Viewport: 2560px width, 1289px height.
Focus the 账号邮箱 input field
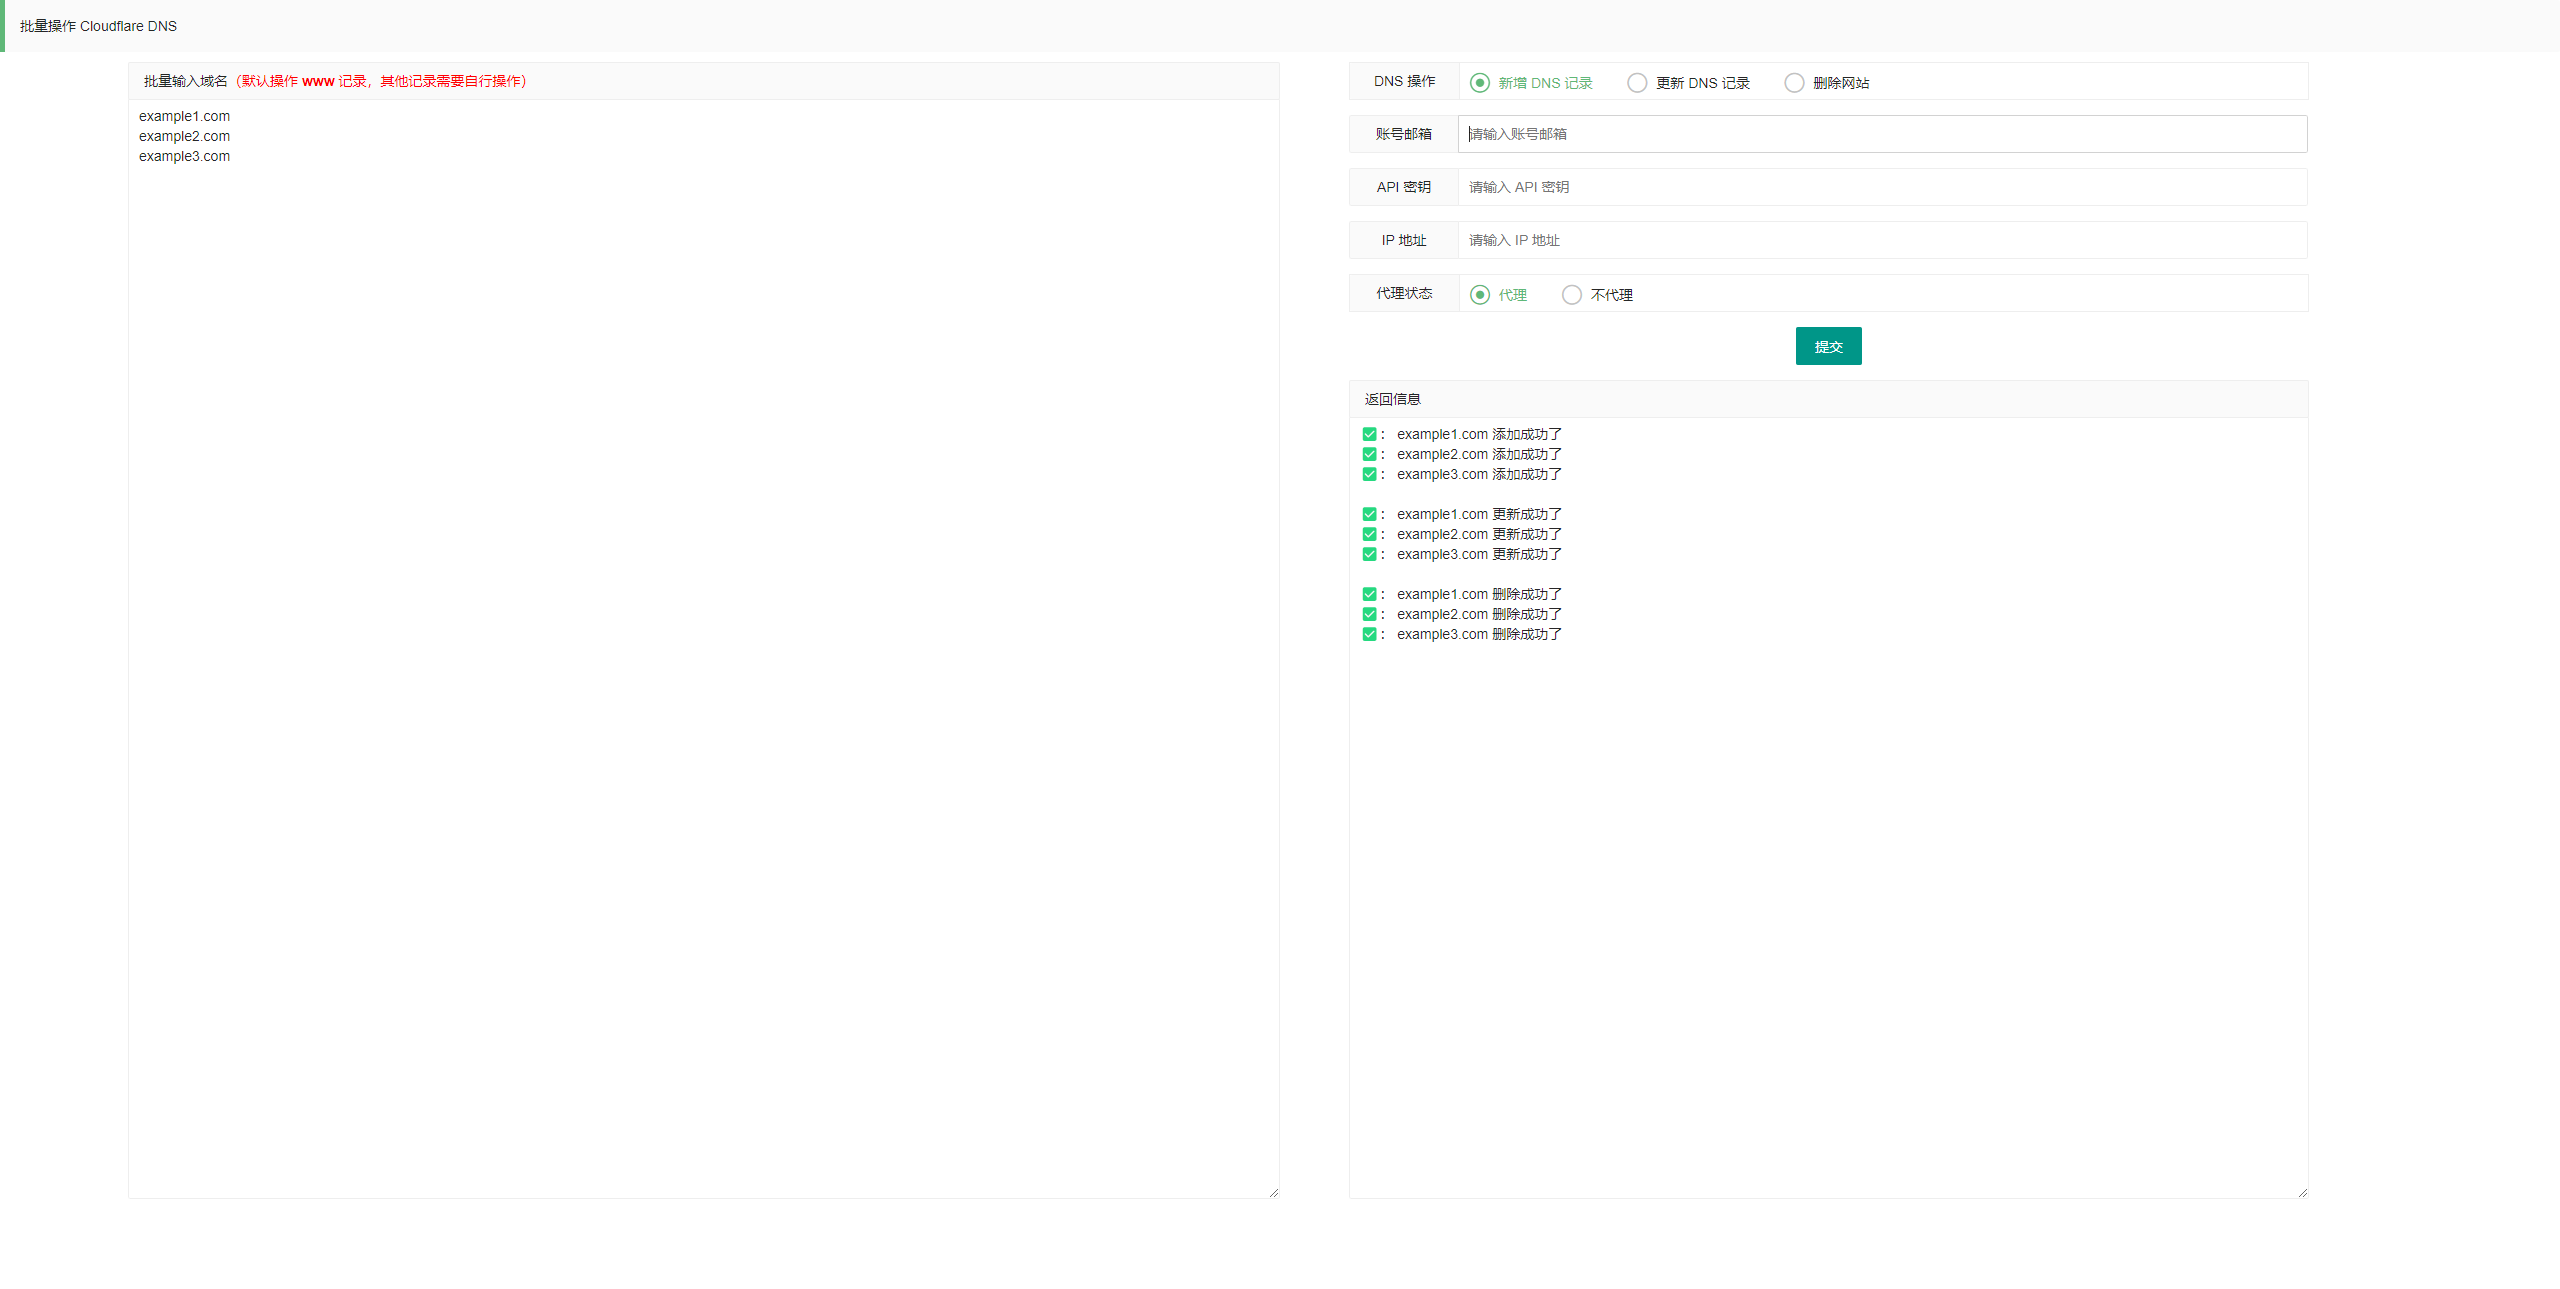pyautogui.click(x=1882, y=134)
